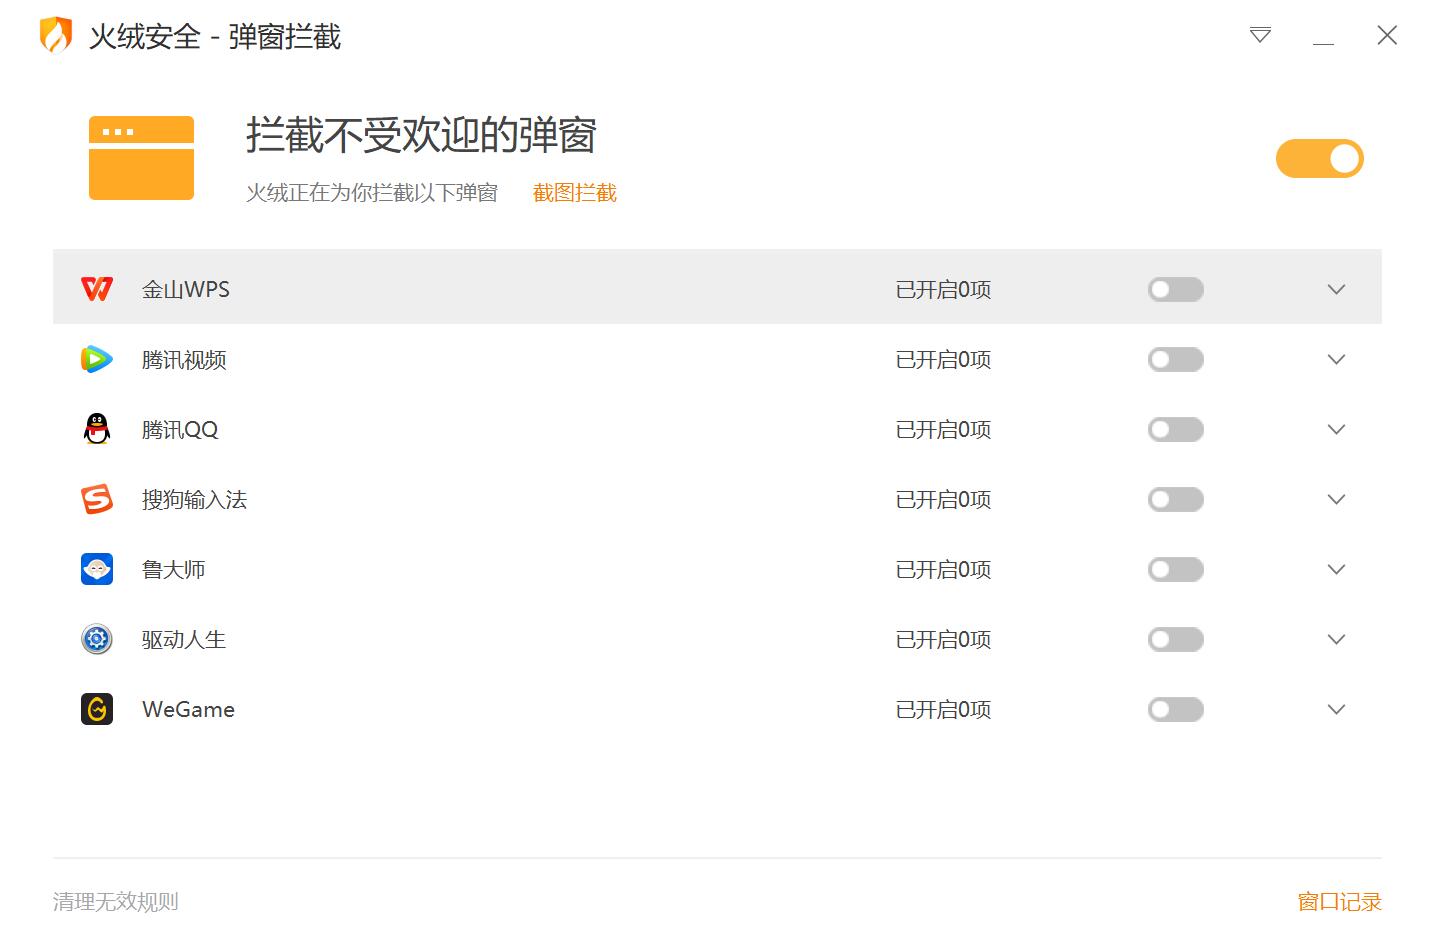Screen dimensions: 1435x945
Task: Toggle the 鲁大师 blocking switch
Action: tap(1175, 569)
